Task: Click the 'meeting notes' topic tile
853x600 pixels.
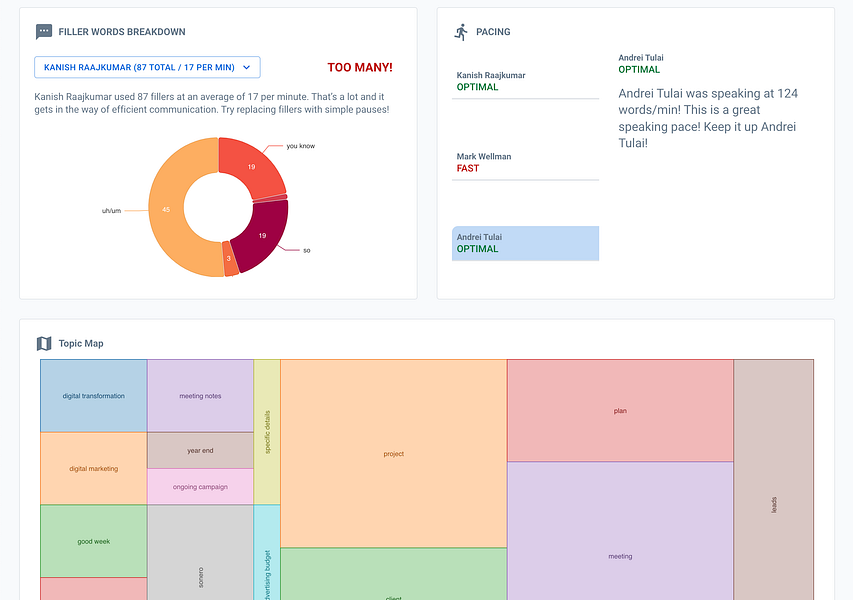Action: [200, 396]
